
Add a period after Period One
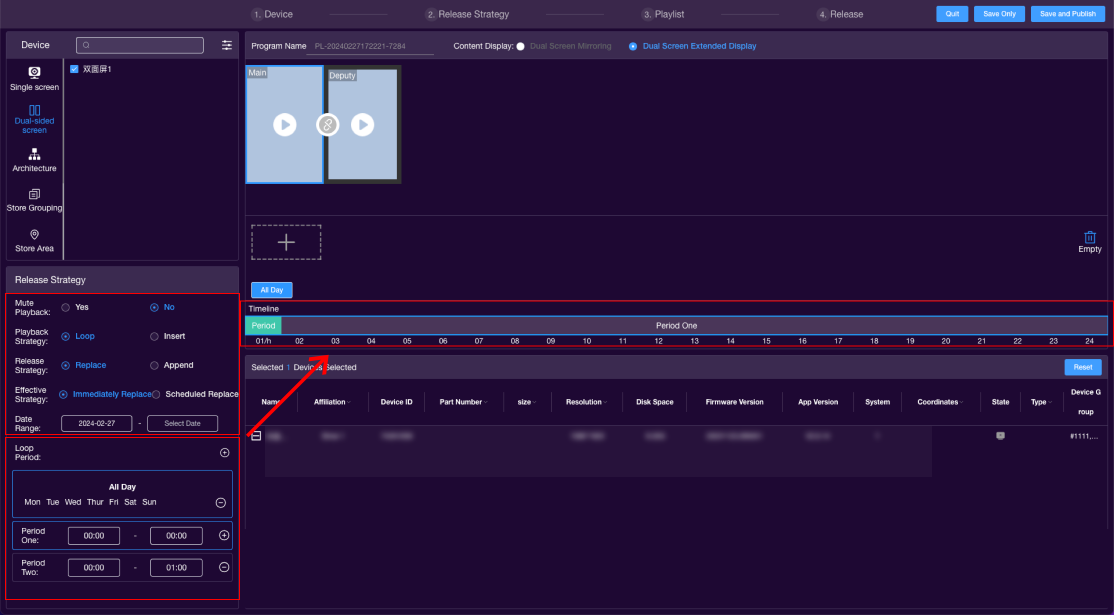pyautogui.click(x=224, y=535)
